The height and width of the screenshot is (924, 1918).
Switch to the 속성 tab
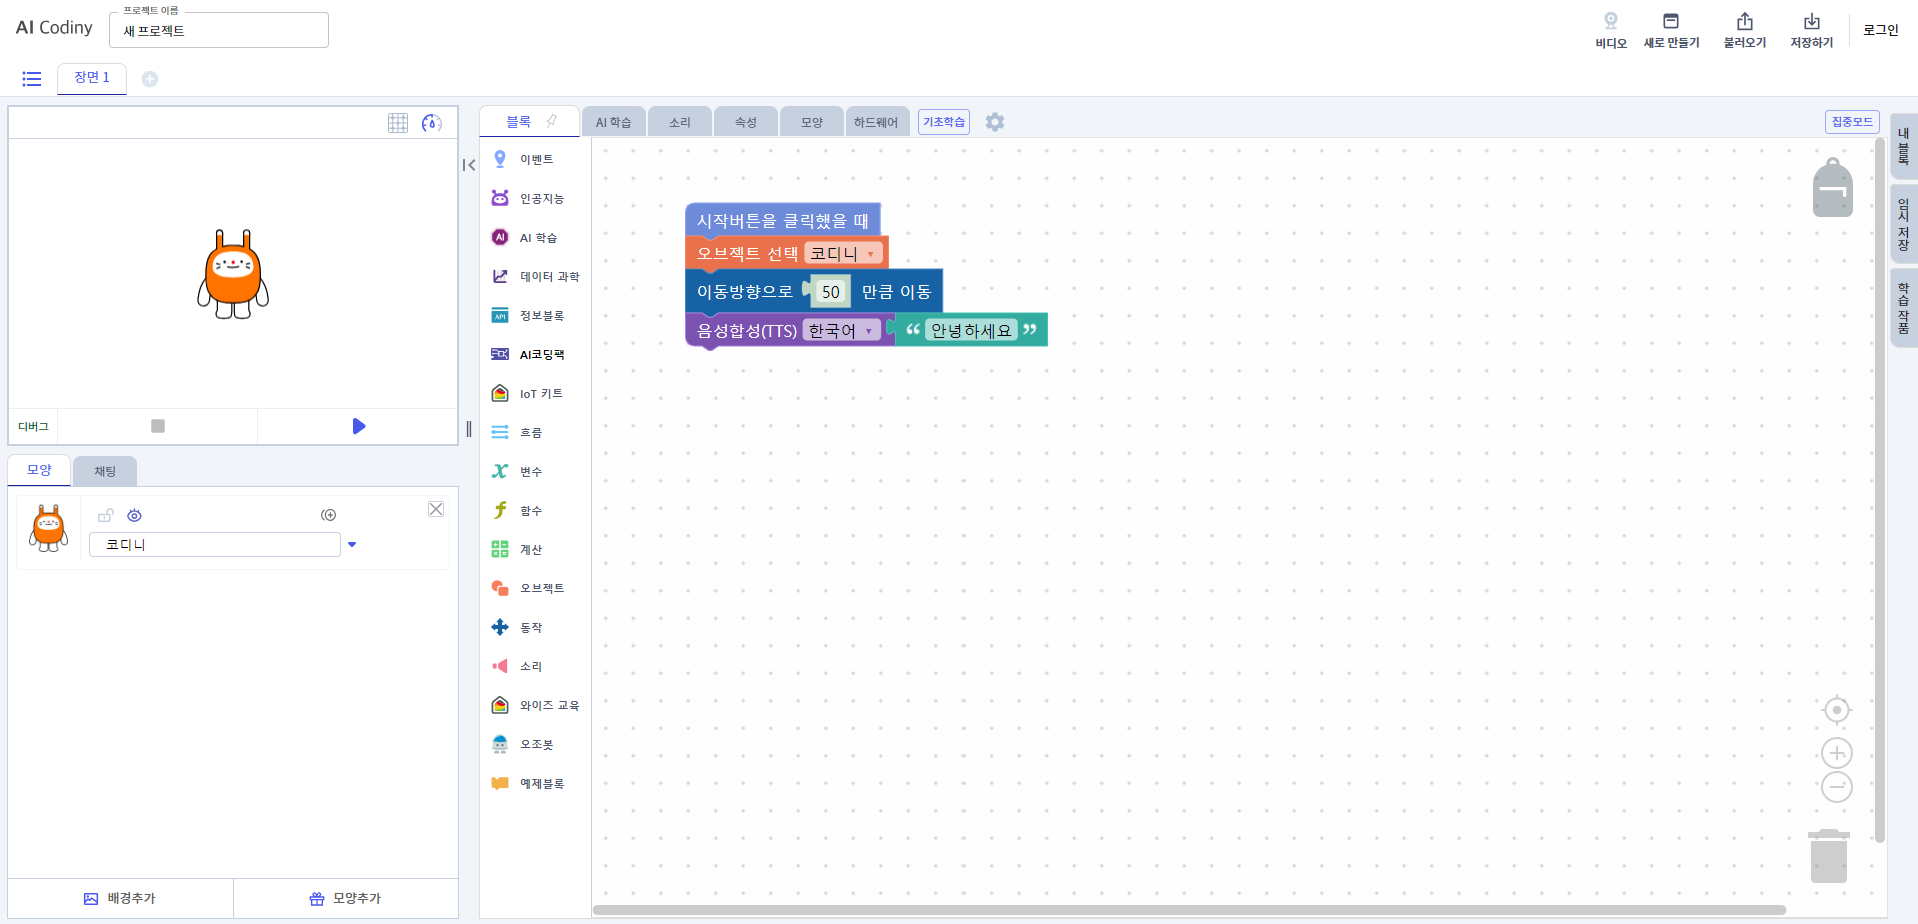(x=746, y=122)
